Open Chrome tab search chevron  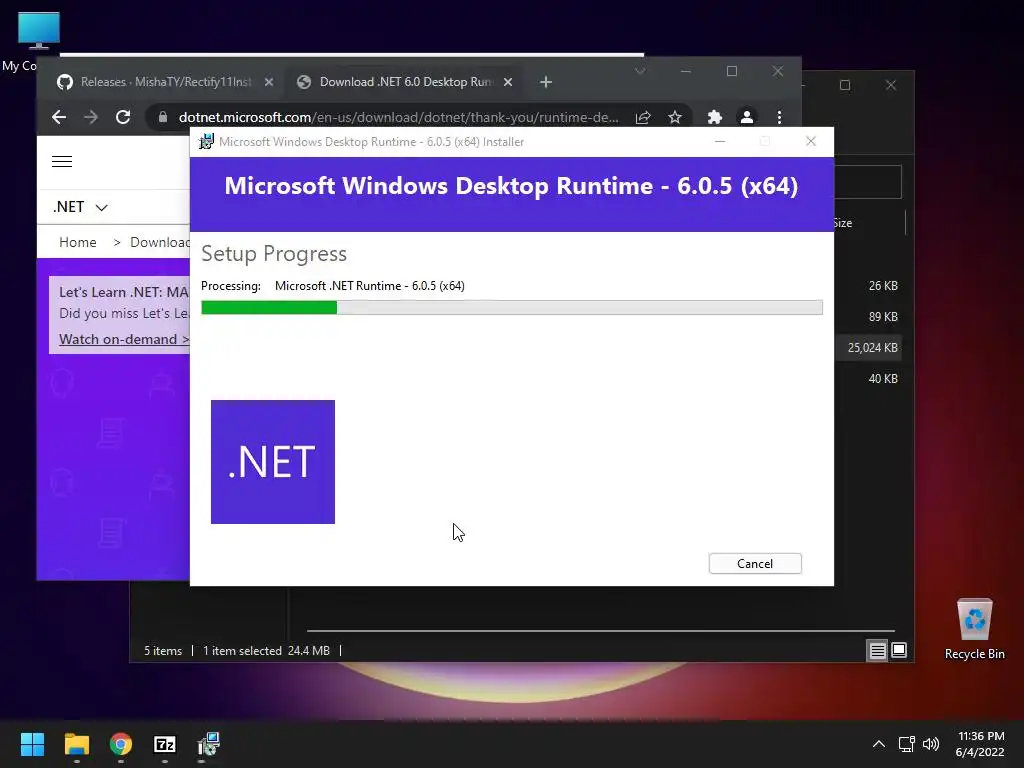[640, 71]
